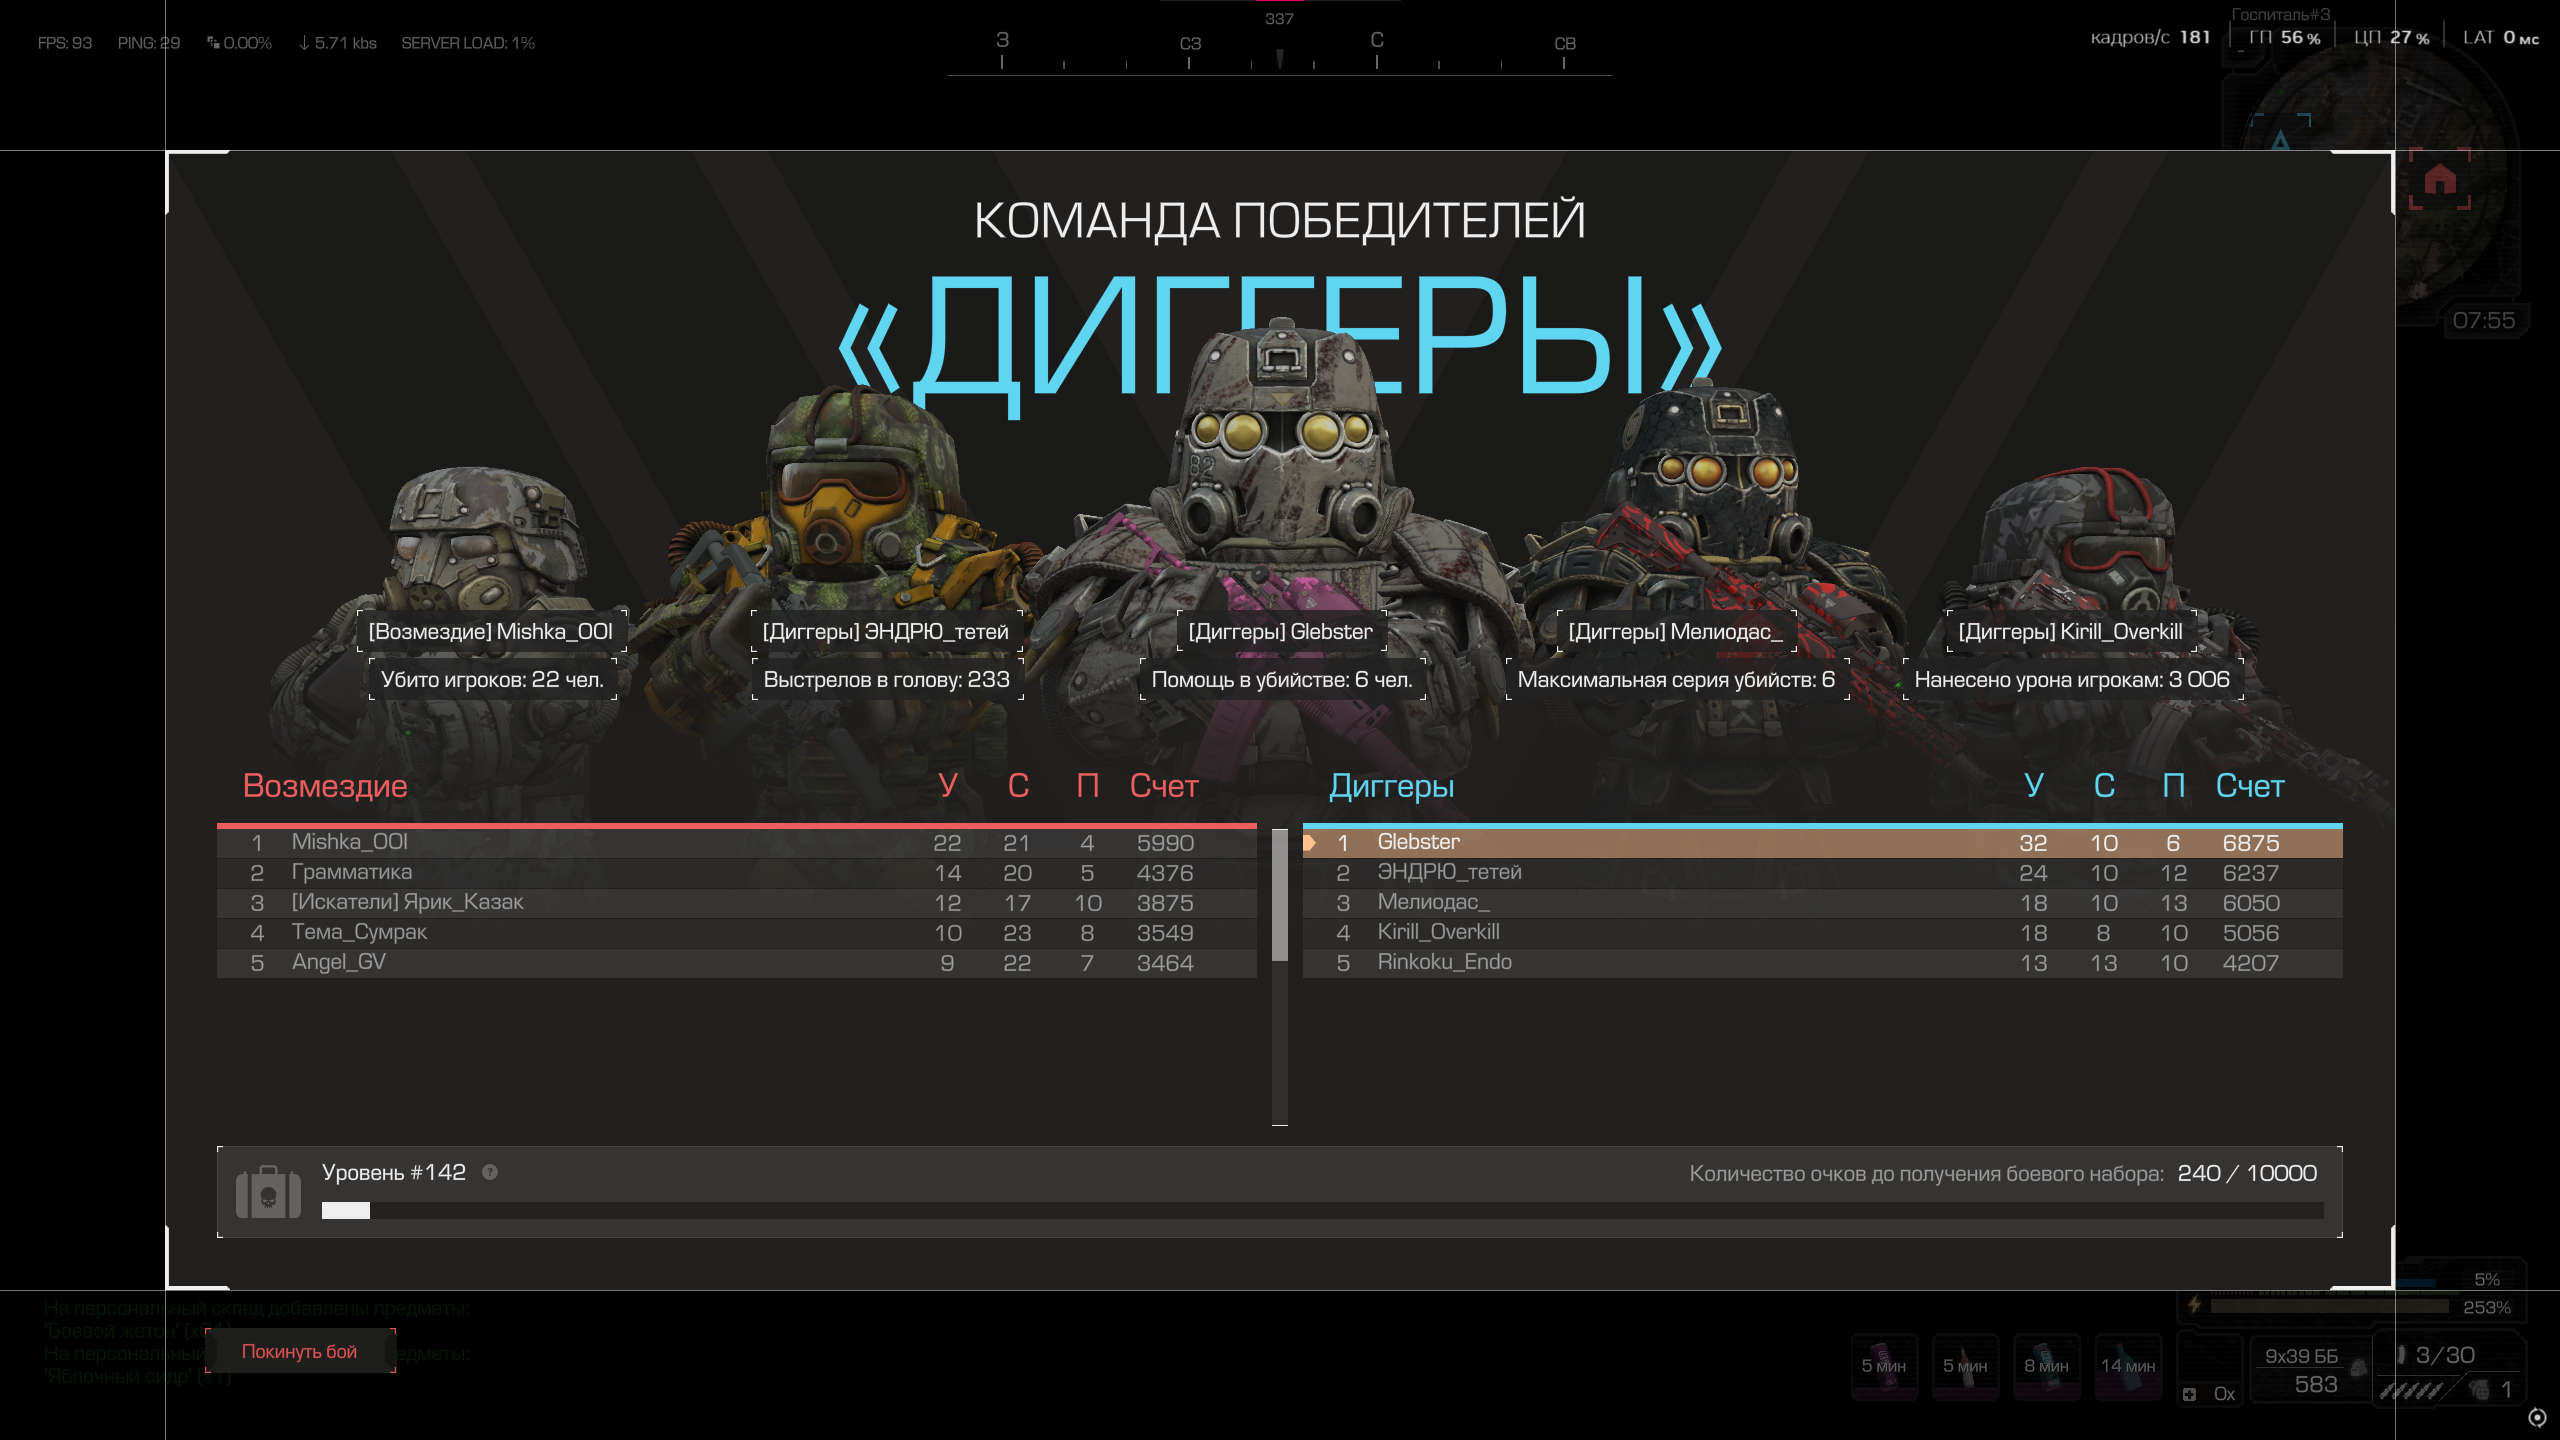Click the Нанесено урона игрокам: 3 006 label
The height and width of the screenshot is (1440, 2560).
[x=2072, y=679]
